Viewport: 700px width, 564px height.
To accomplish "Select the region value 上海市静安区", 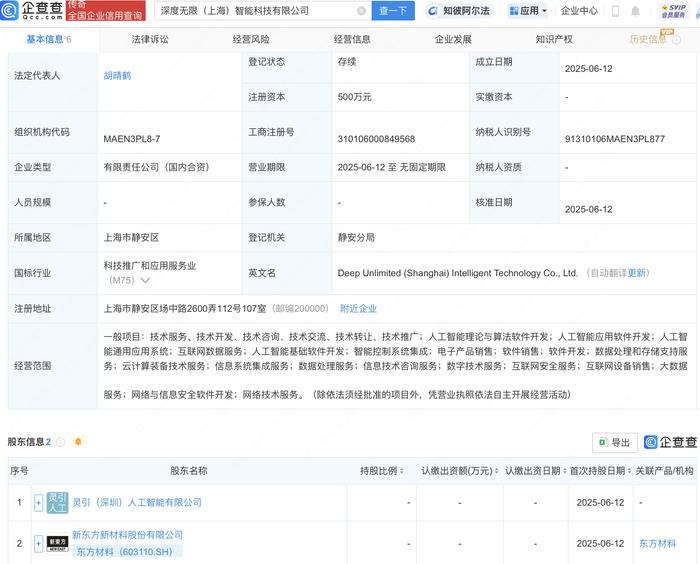I will pos(131,238).
